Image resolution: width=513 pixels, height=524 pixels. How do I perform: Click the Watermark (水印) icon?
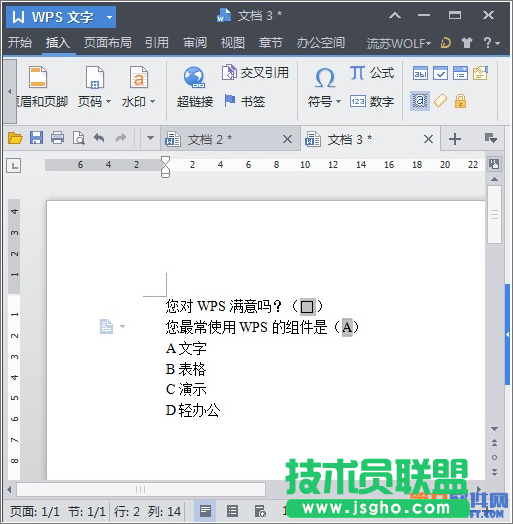click(x=138, y=78)
